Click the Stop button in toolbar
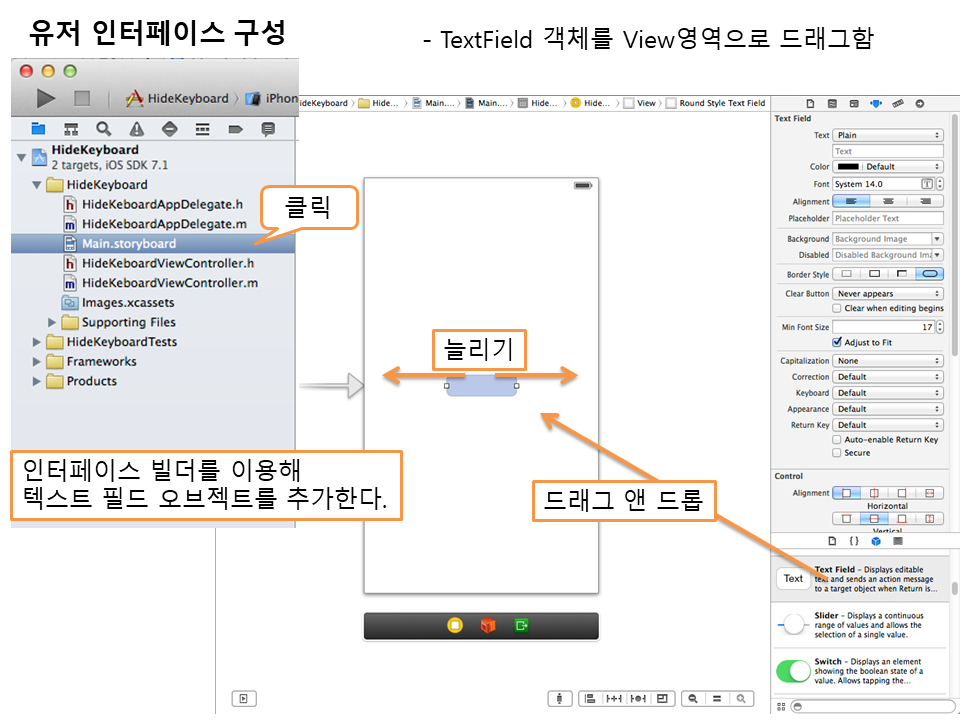Viewport: 960px width, 720px height. point(82,98)
